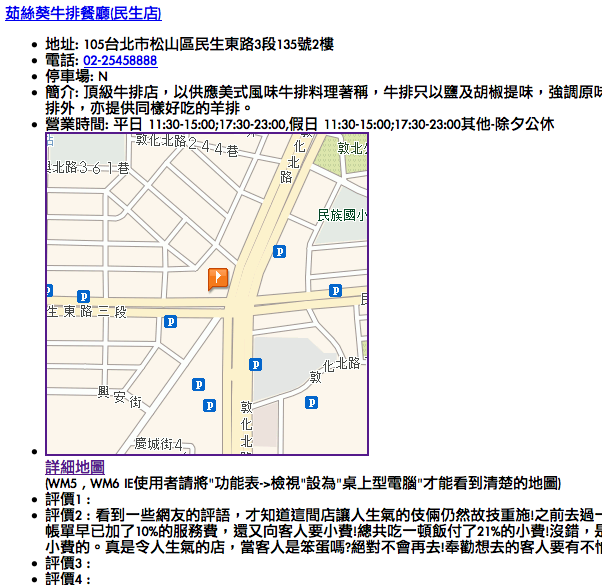This screenshot has height=585, width=602.
Task: Click the 興安街 street label on map
Action: click(119, 397)
